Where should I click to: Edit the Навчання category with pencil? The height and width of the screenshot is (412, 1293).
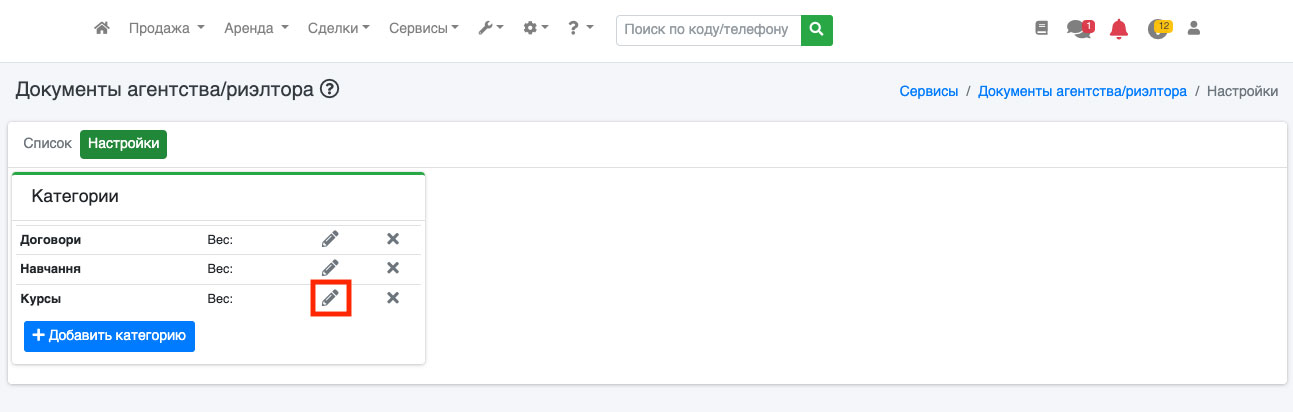pyautogui.click(x=330, y=268)
